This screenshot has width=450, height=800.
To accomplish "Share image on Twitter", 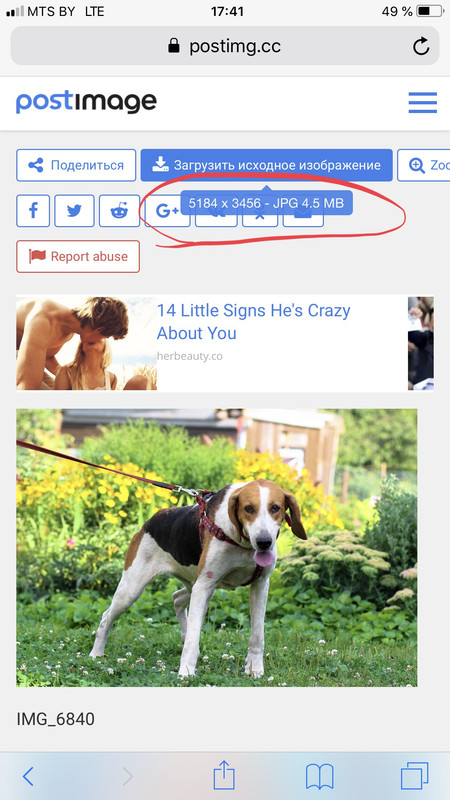I will click(74, 210).
